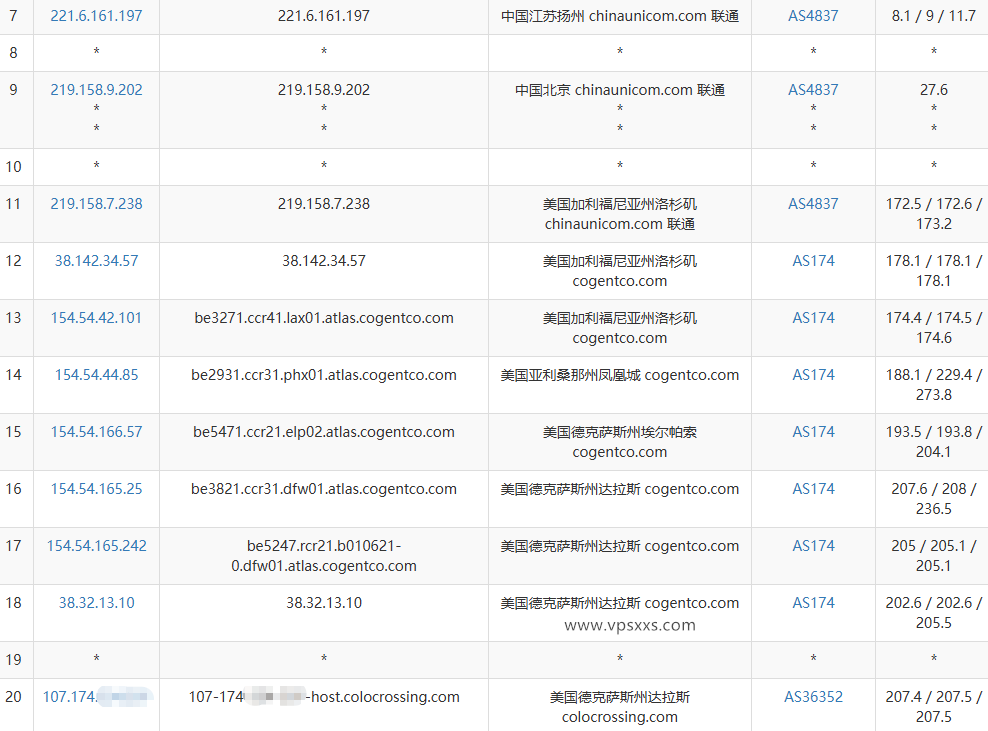Select latency 207.6 / 208 / 236.5

[933, 499]
